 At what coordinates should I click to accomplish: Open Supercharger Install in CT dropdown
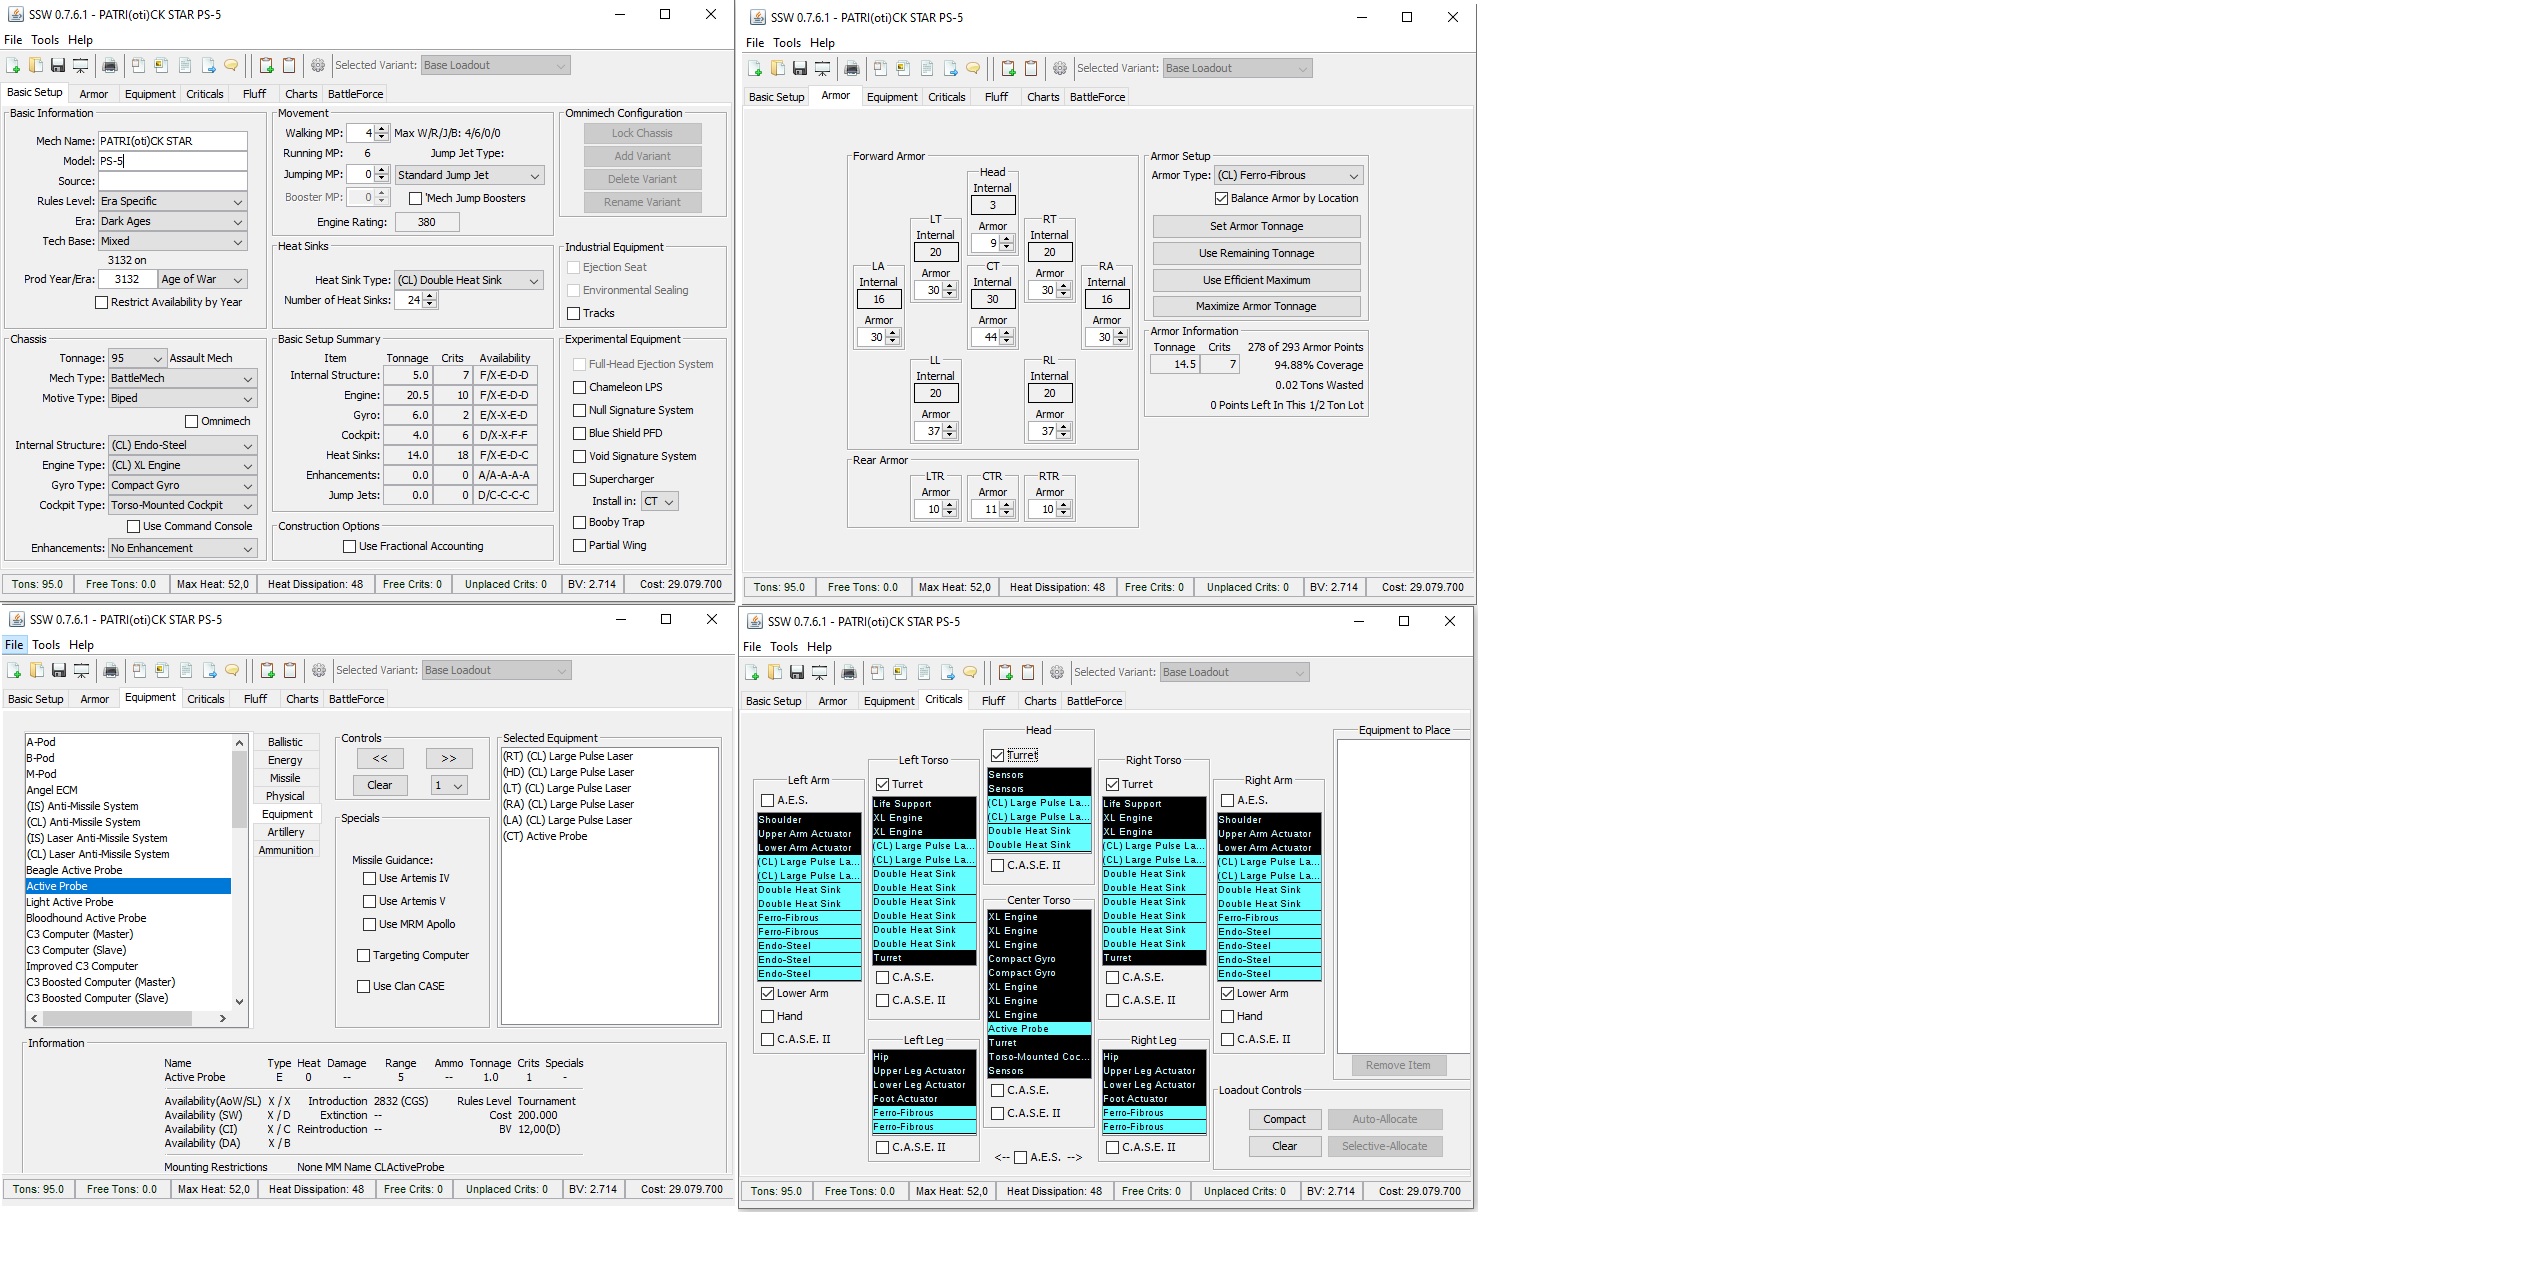click(659, 502)
